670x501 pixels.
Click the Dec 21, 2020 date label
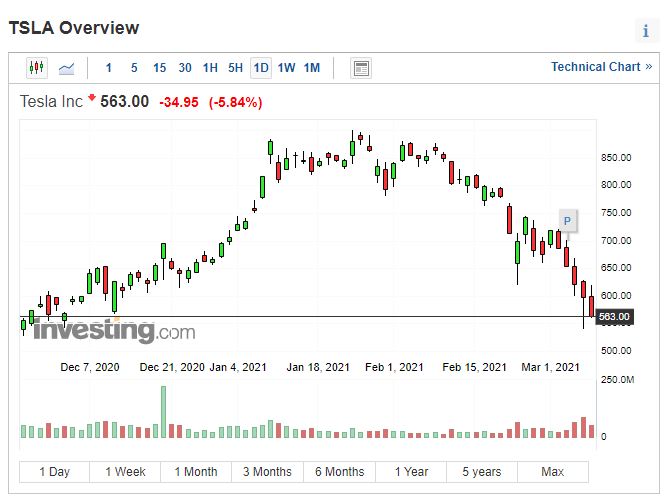(172, 367)
